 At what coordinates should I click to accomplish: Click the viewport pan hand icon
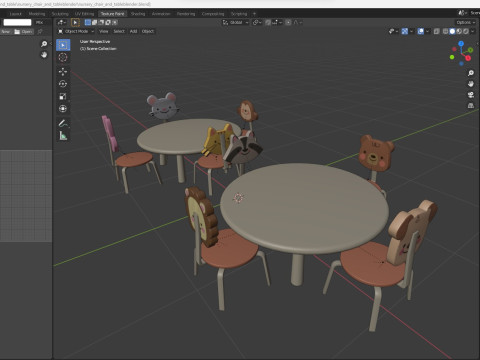[x=471, y=84]
